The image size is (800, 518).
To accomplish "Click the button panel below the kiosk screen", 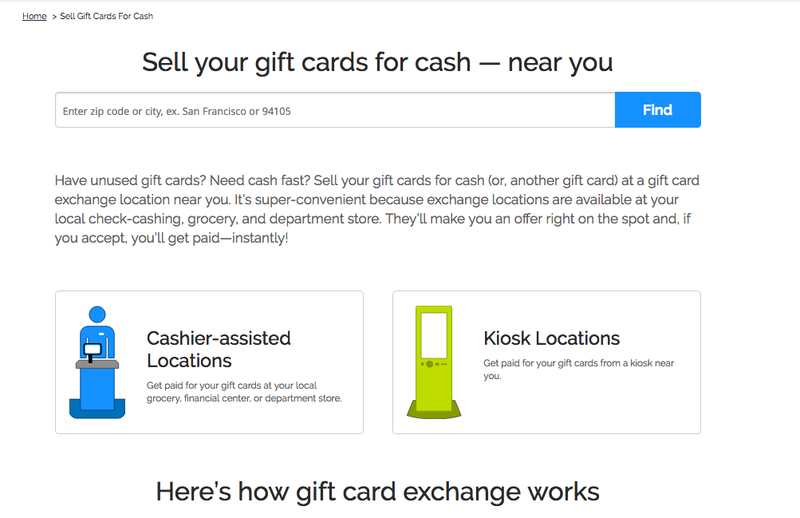I will coord(434,364).
